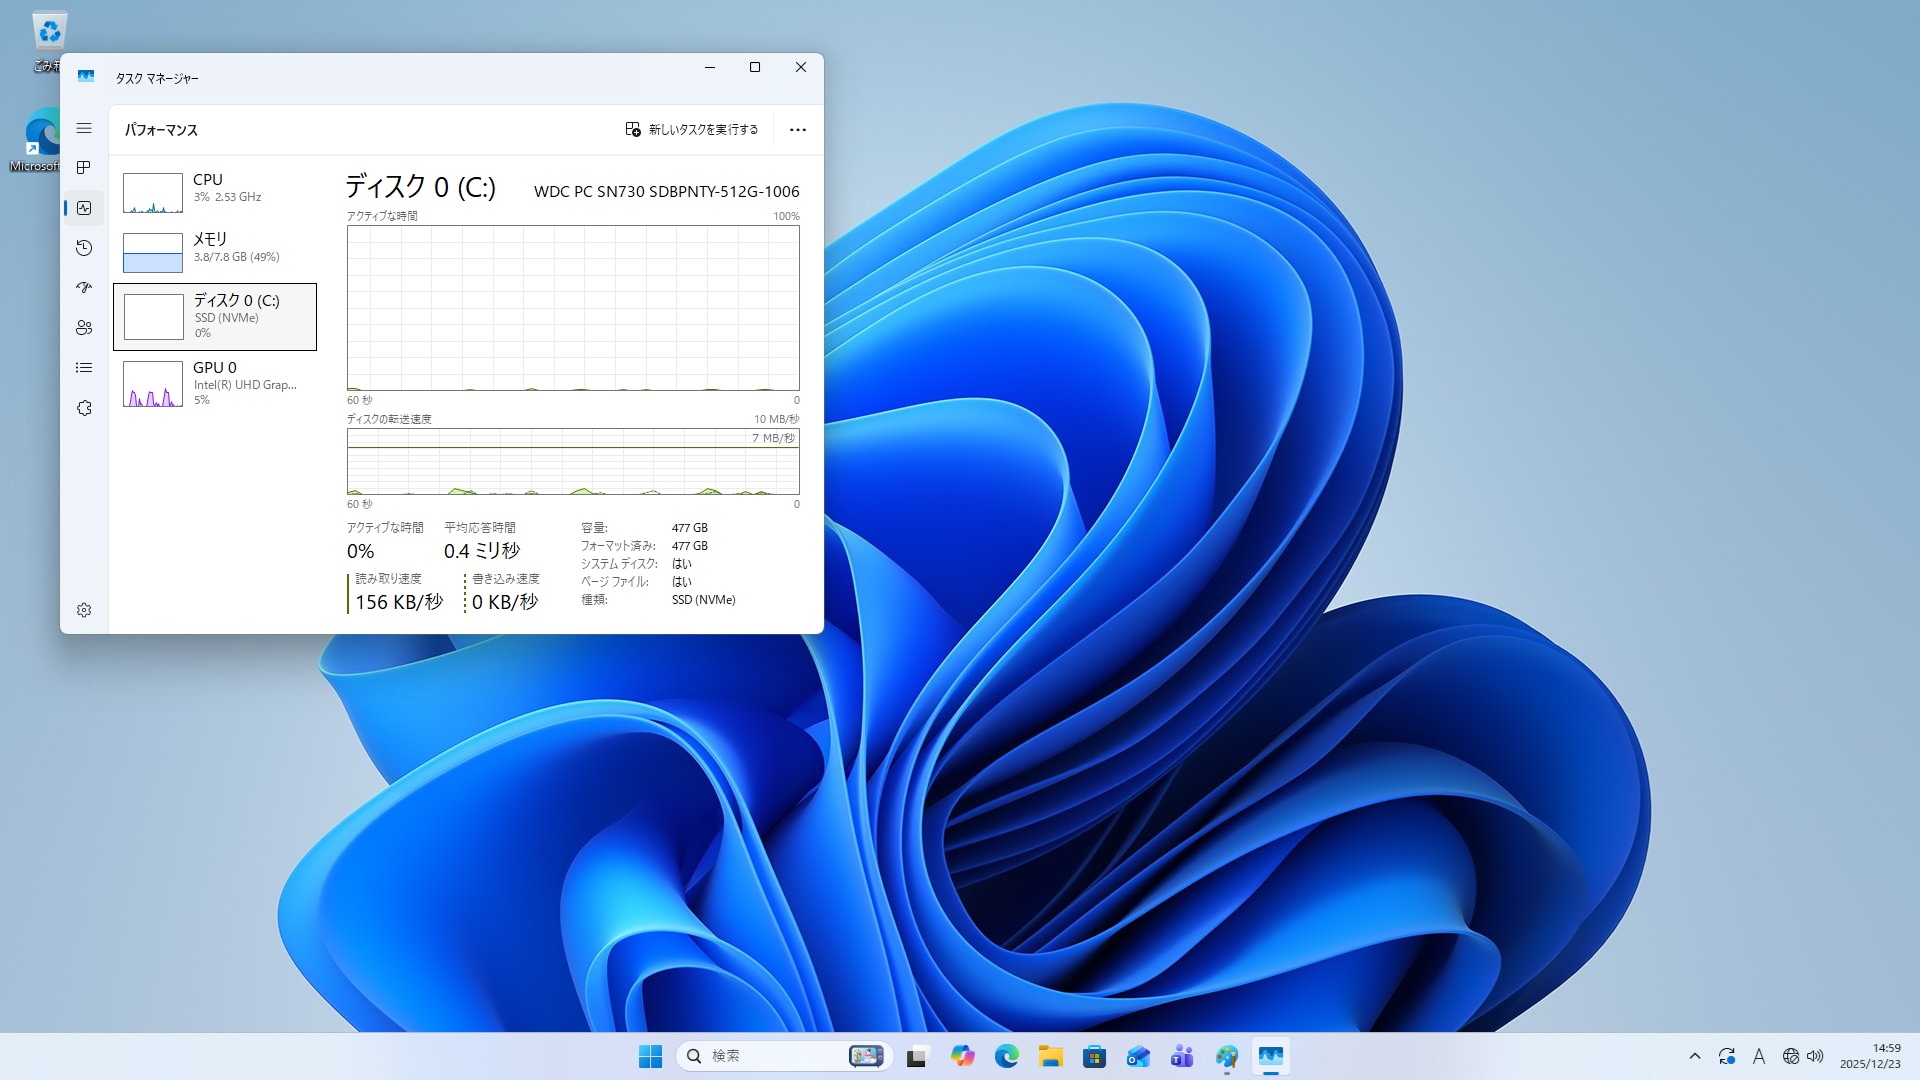Open the volume control in system tray
This screenshot has width=1920, height=1080.
[1816, 1056]
